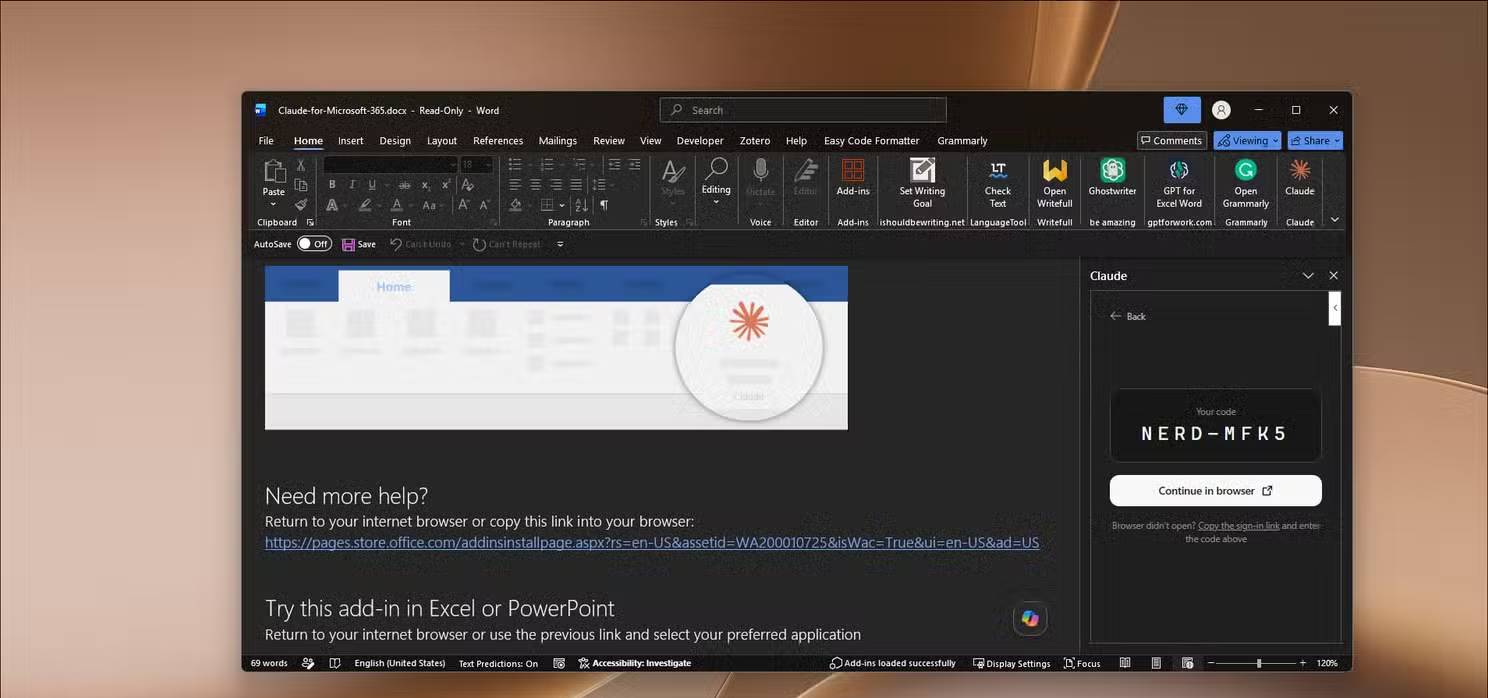Open the font size dropdown
1488x698 pixels.
click(x=488, y=165)
